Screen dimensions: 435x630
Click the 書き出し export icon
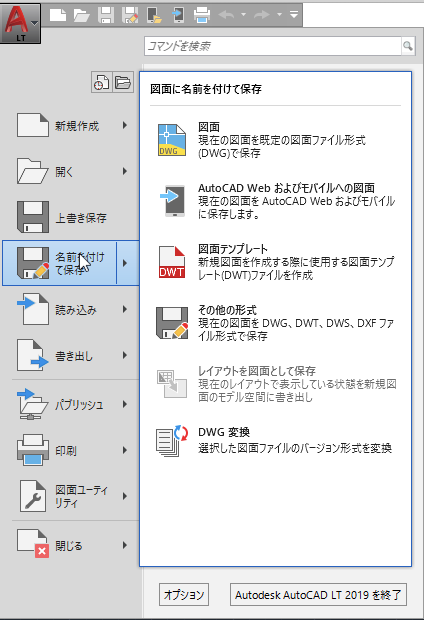(x=33, y=355)
